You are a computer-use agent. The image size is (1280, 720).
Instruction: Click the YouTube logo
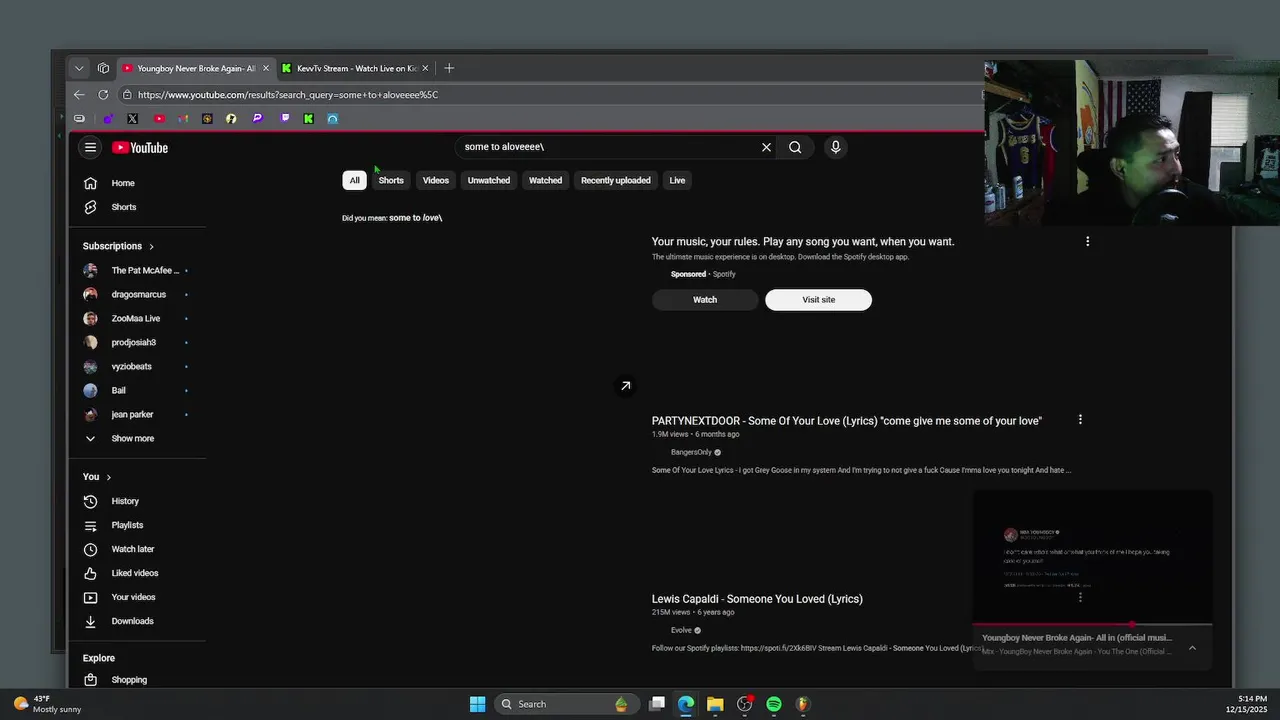coord(140,148)
